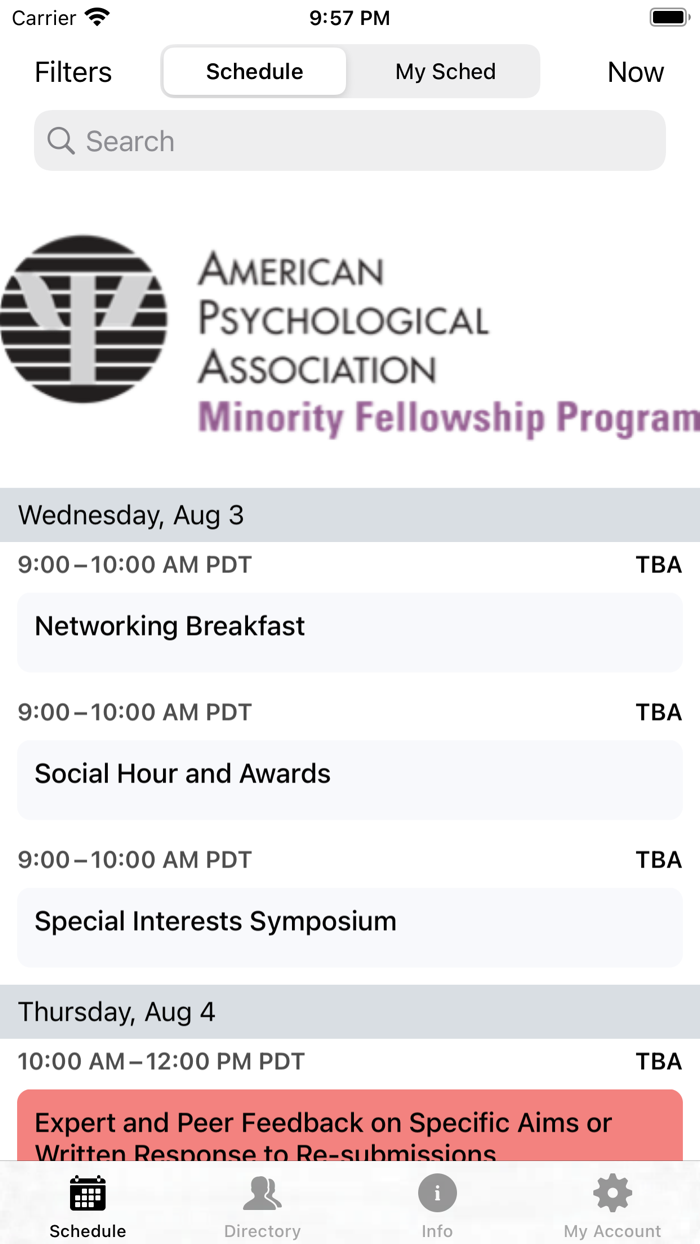Switch to the My Sched segment

(x=445, y=72)
